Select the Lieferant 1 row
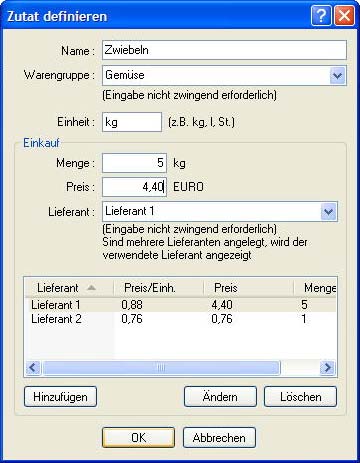 tap(181, 305)
